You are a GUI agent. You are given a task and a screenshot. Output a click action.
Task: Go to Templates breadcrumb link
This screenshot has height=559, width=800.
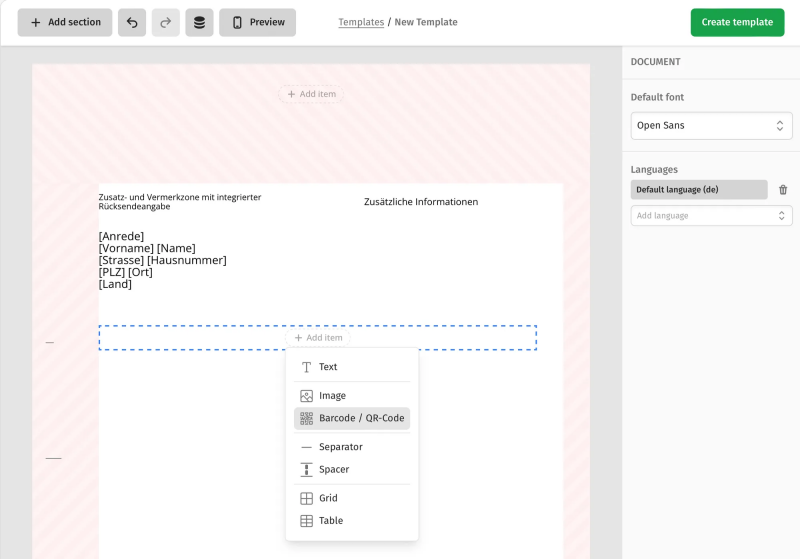click(361, 22)
